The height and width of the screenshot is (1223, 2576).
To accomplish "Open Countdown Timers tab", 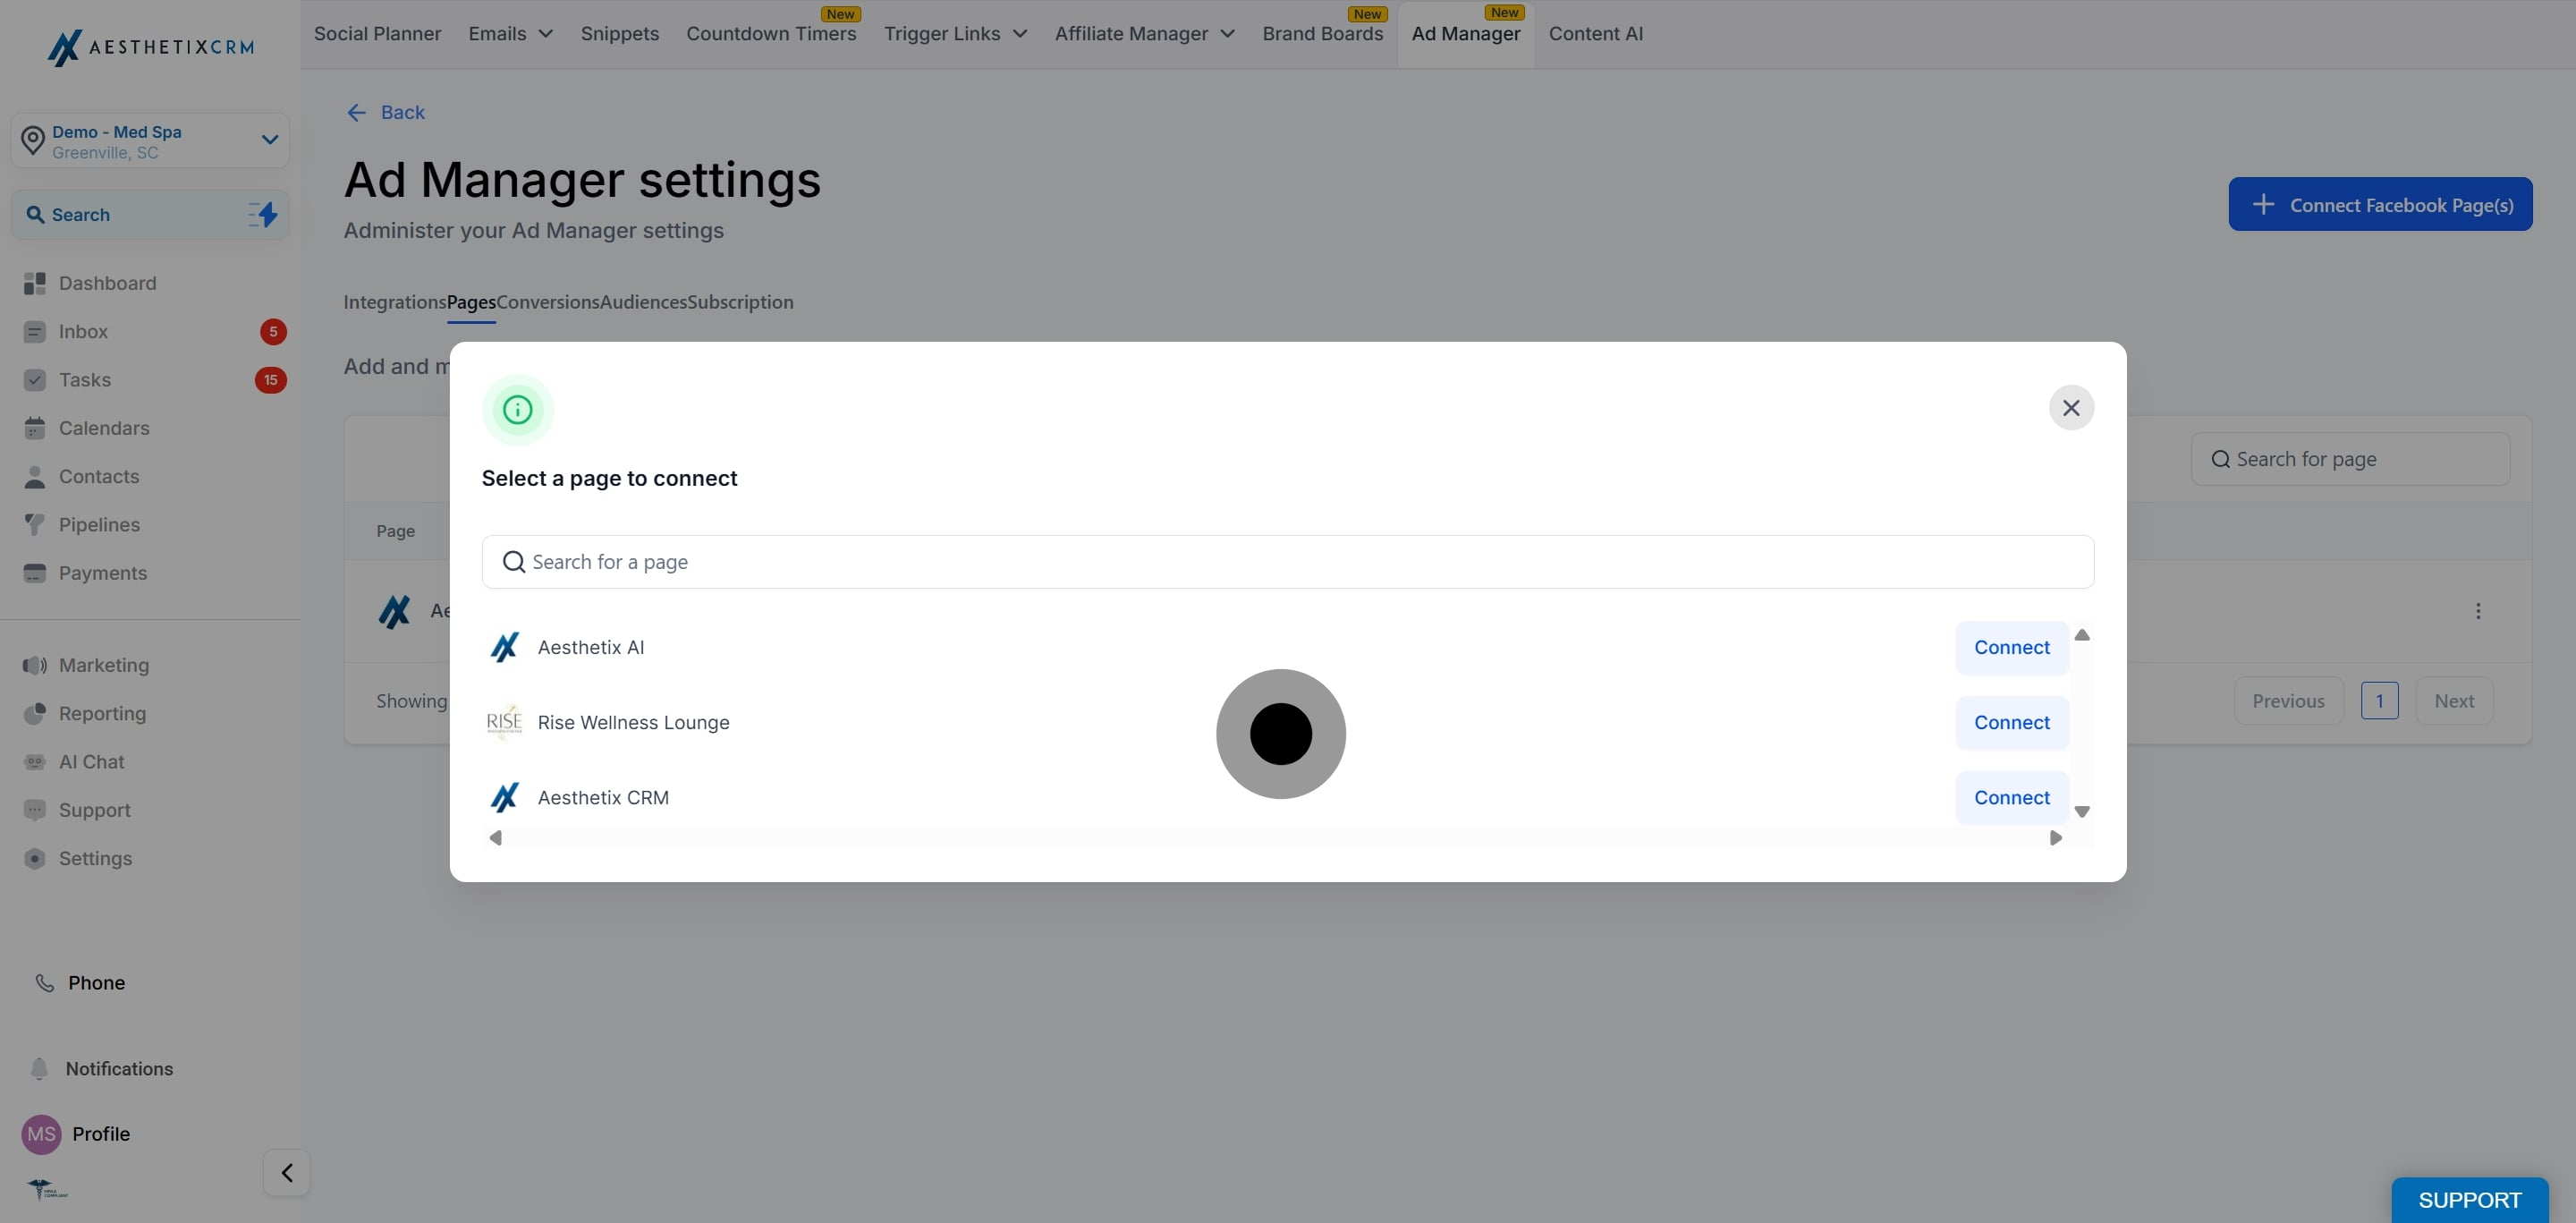I will pos(771,34).
